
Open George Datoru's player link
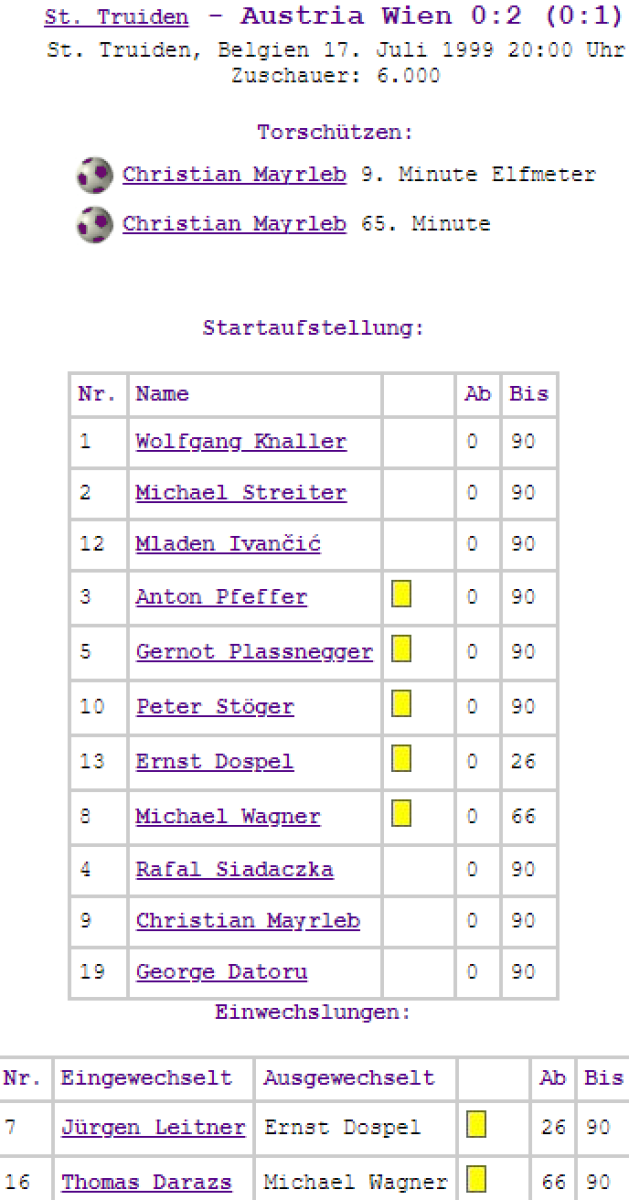221,972
